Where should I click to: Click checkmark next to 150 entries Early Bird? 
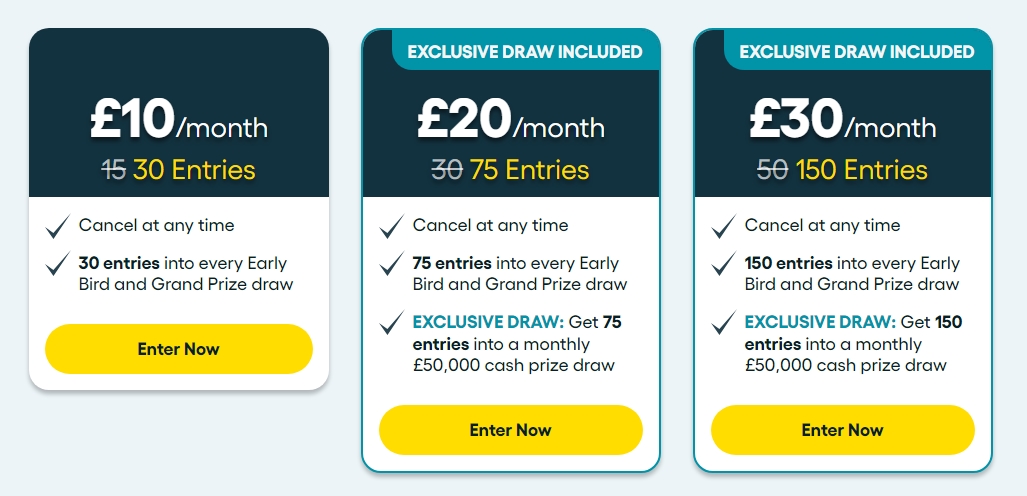723,265
